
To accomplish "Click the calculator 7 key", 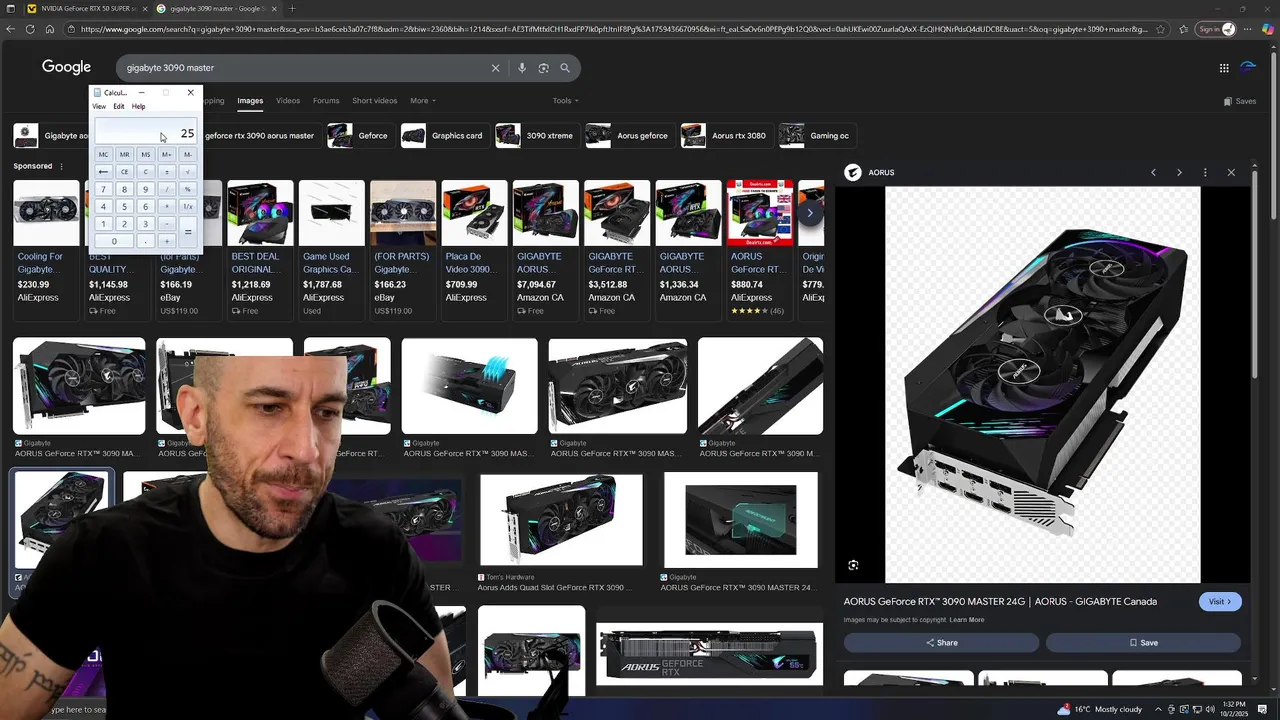I will [103, 189].
